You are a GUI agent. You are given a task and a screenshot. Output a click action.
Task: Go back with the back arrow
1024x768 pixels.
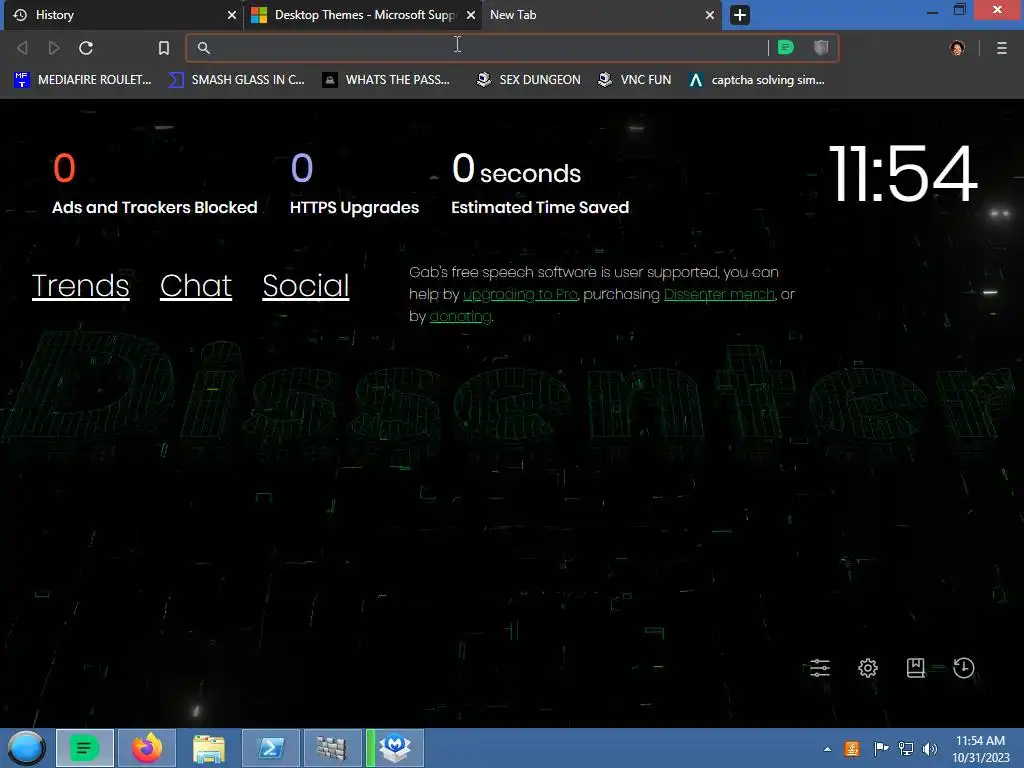22,48
